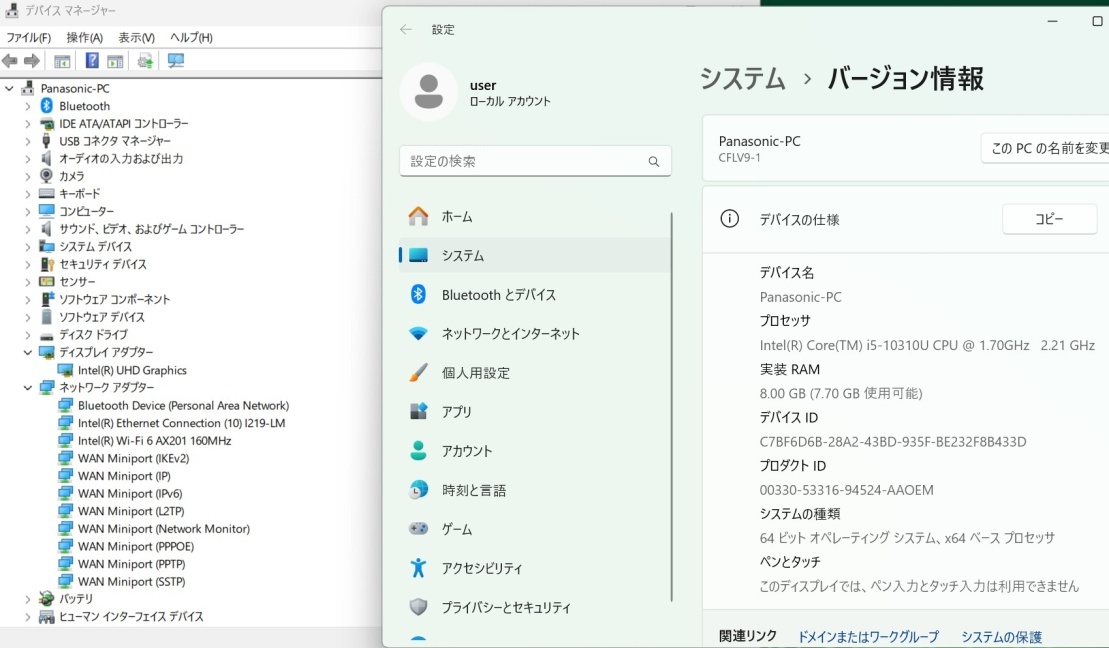Open Accessibility settings from the sidebar
This screenshot has height=648, width=1109.
[418, 568]
